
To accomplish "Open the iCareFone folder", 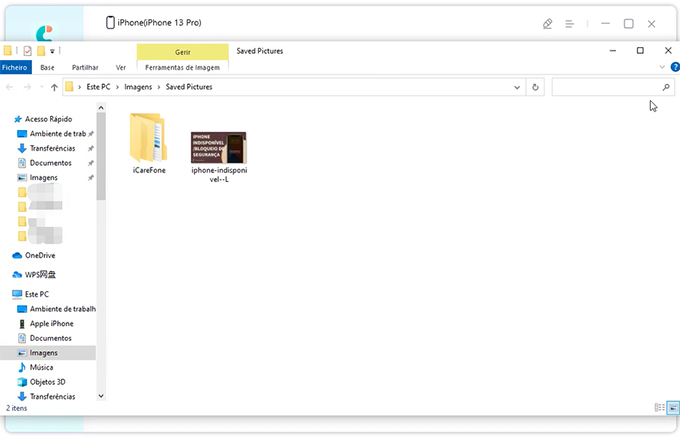I will (x=148, y=143).
